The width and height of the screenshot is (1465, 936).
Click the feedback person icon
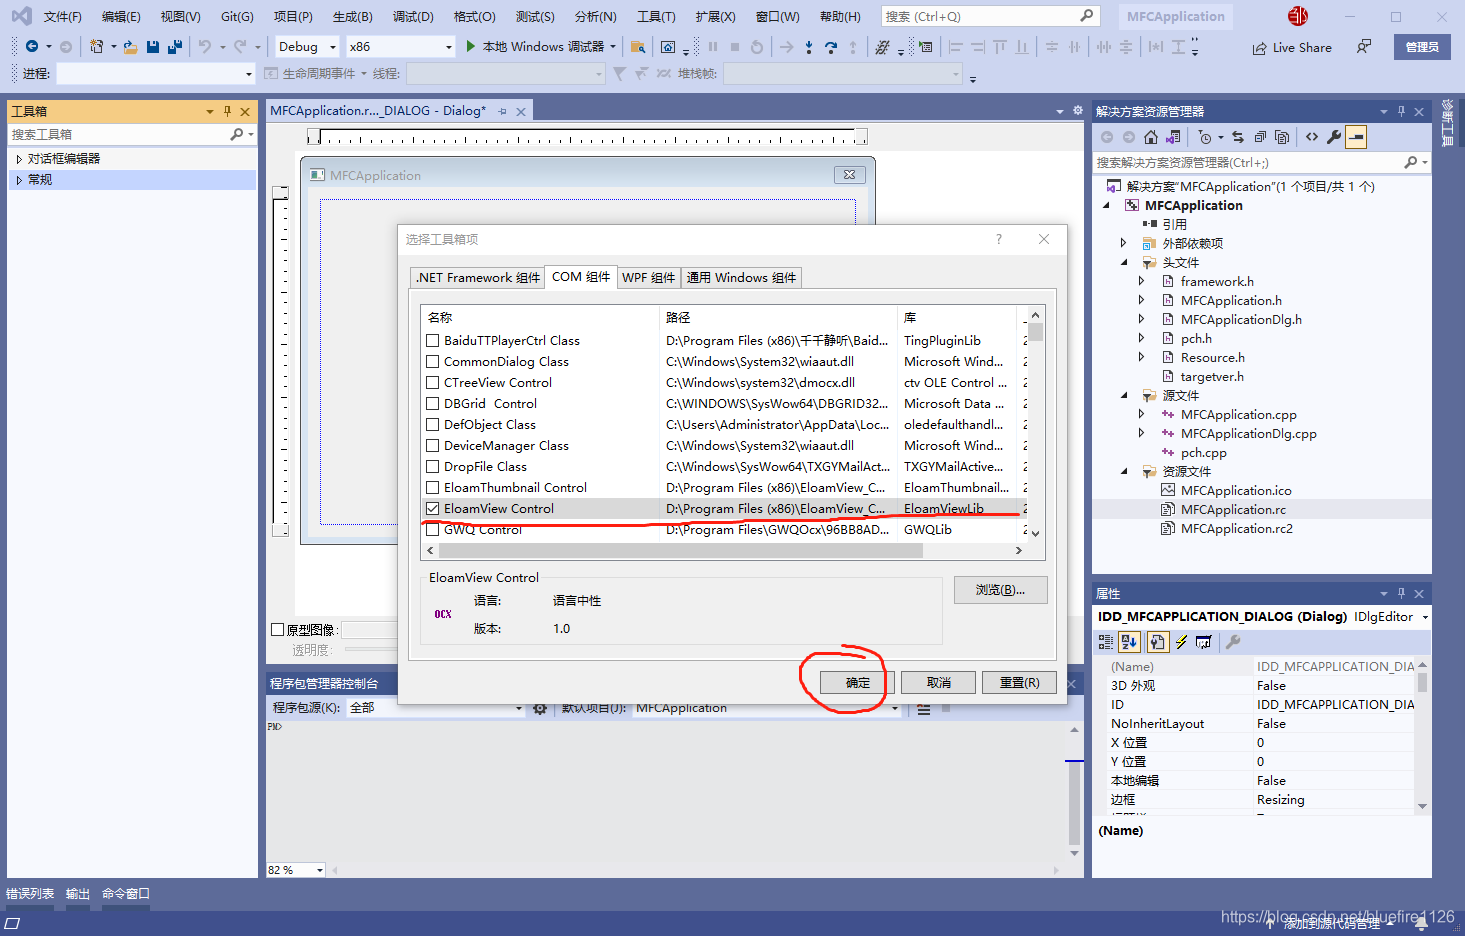pos(1364,47)
